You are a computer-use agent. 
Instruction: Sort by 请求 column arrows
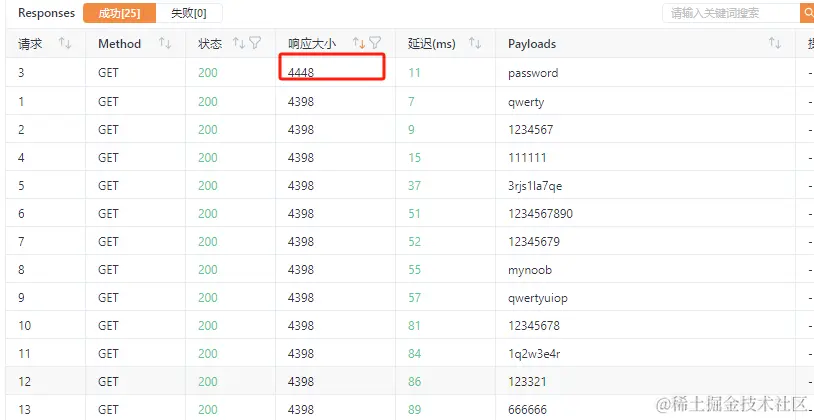[x=65, y=43]
